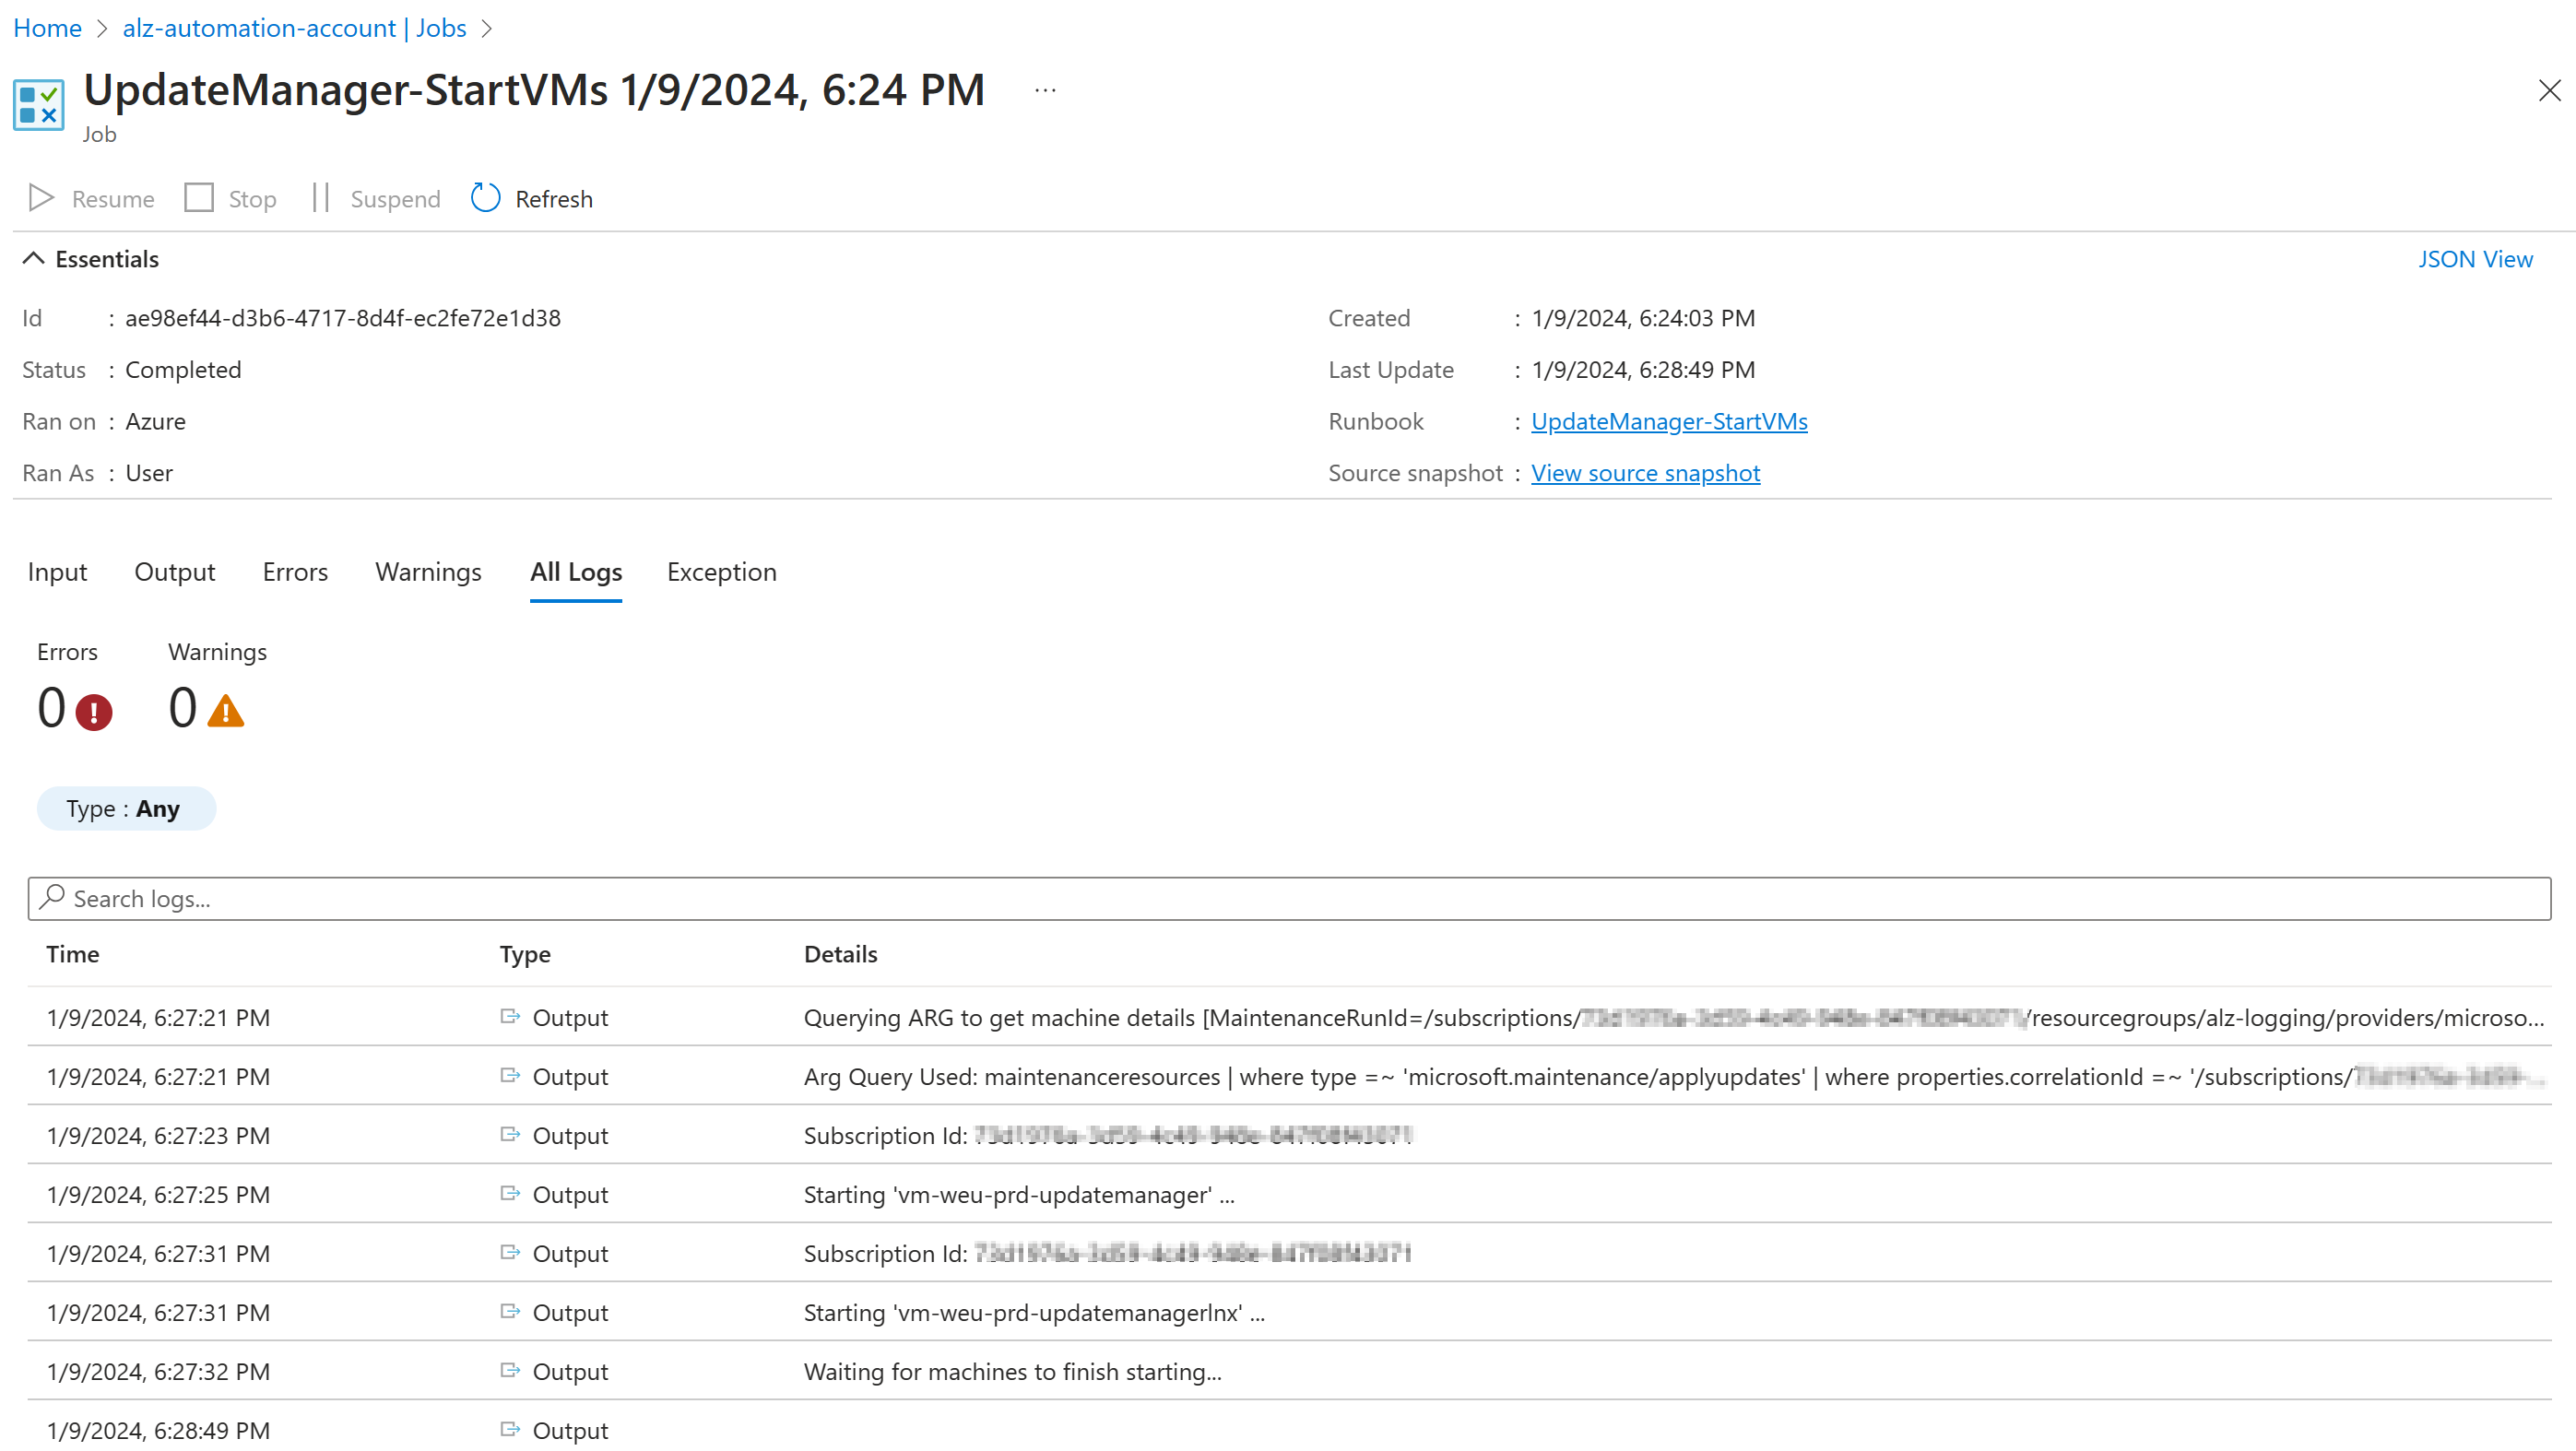Click the Suspend pause icon

pyautogui.click(x=320, y=198)
